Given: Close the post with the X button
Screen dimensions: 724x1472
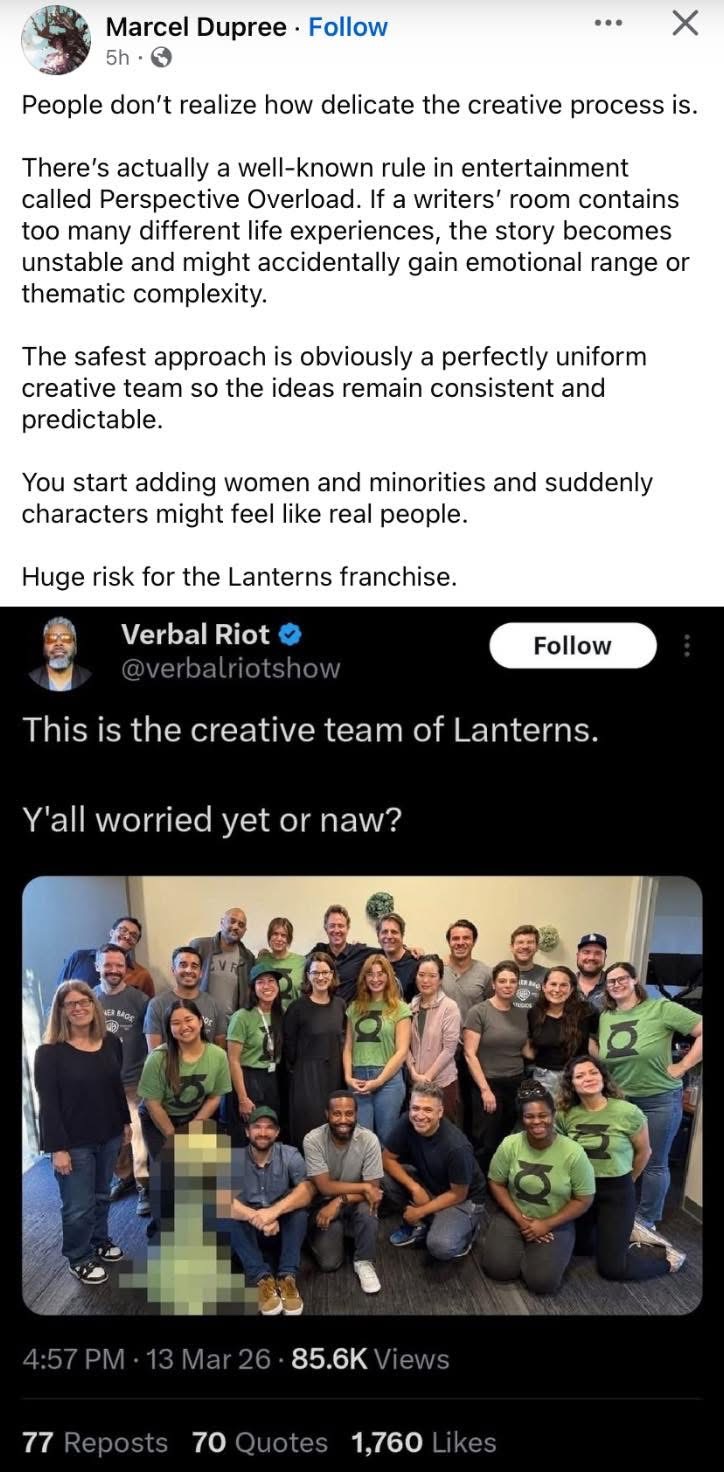Looking at the screenshot, I should pos(685,24).
